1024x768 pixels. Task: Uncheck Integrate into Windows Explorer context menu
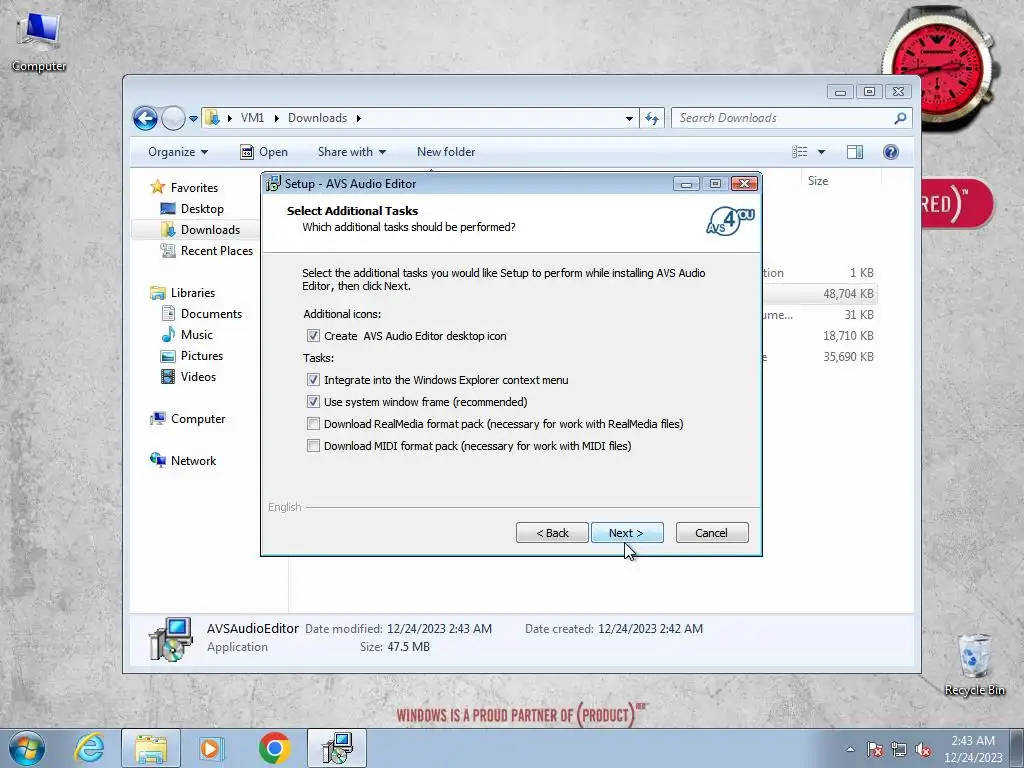(313, 380)
